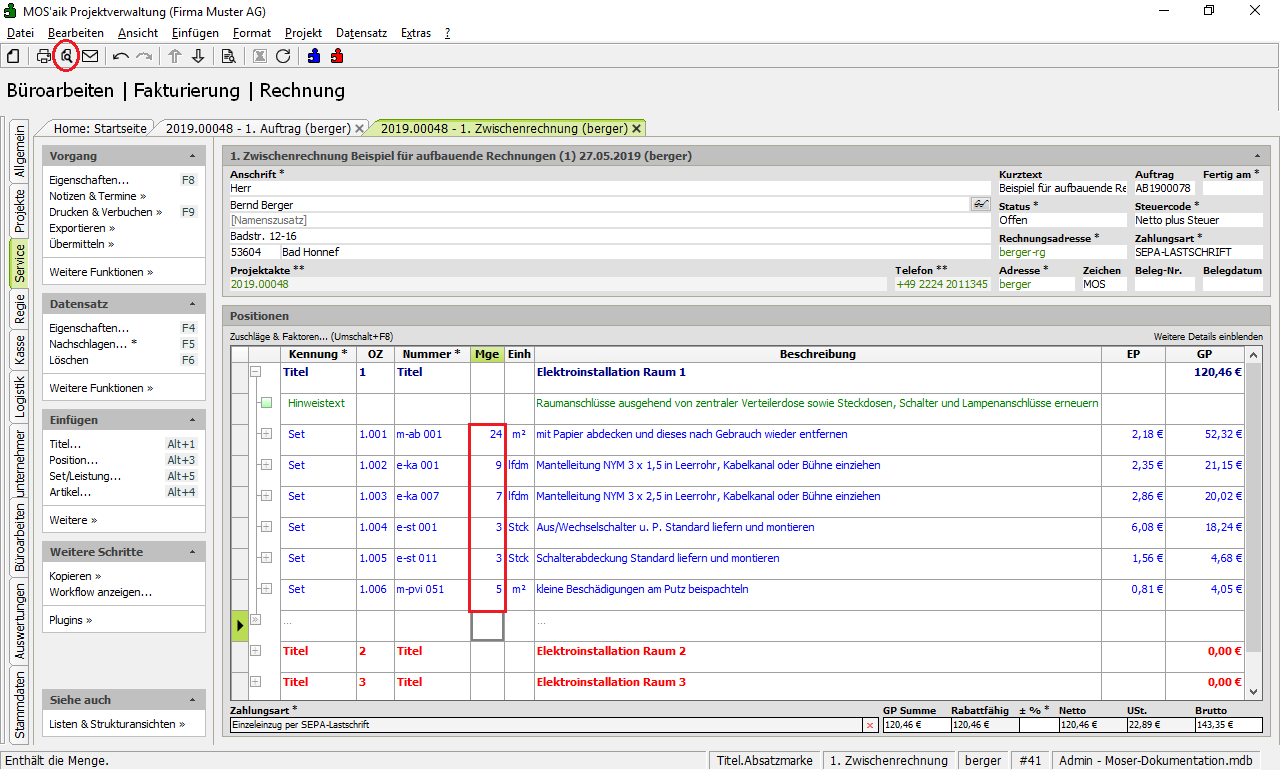1280x770 pixels.
Task: Click the refresh circular arrow icon
Action: [x=283, y=56]
